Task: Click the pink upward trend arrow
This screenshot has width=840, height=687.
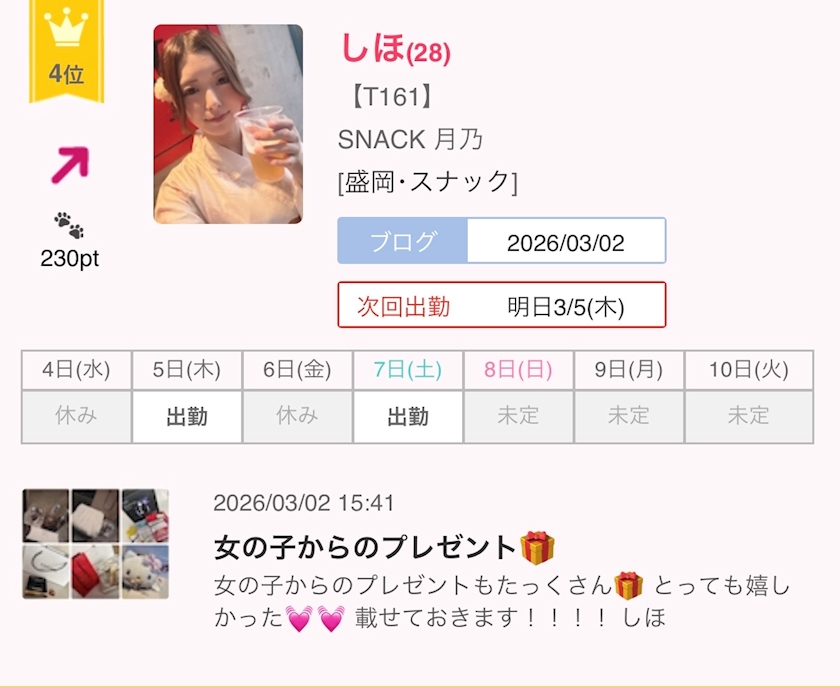Action: [70, 165]
